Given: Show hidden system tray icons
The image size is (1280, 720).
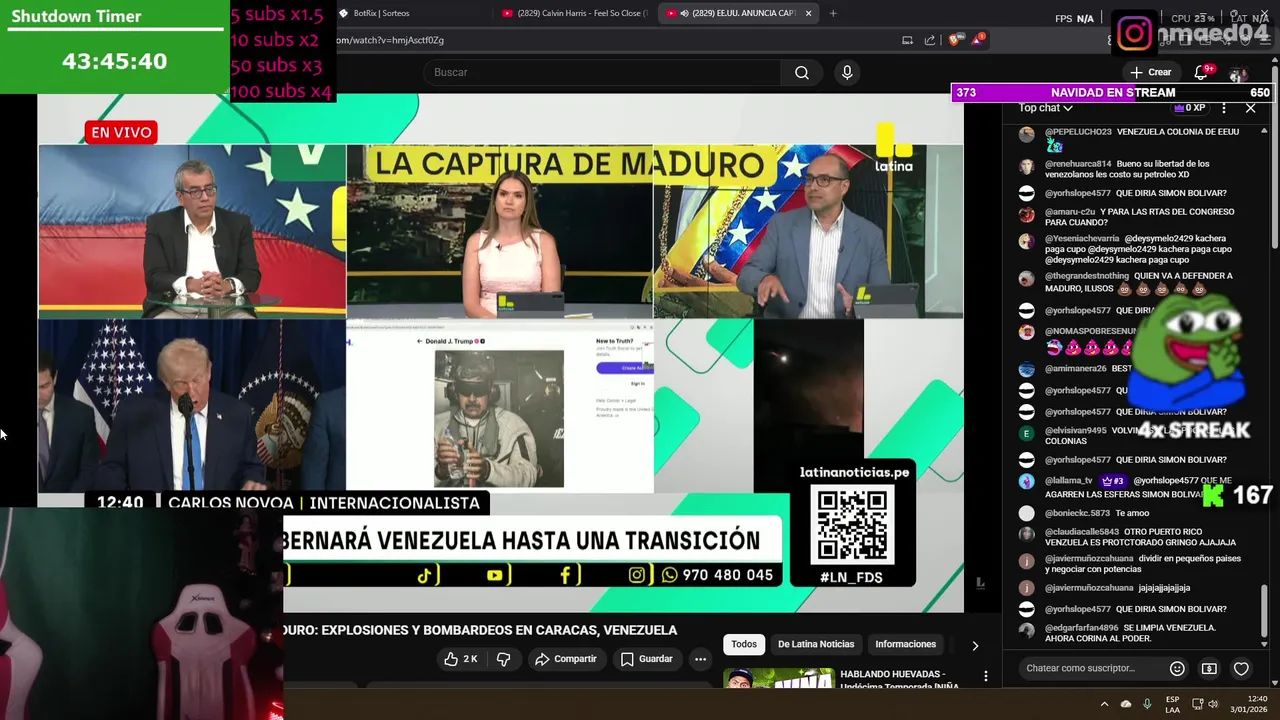Looking at the screenshot, I should point(1107,704).
